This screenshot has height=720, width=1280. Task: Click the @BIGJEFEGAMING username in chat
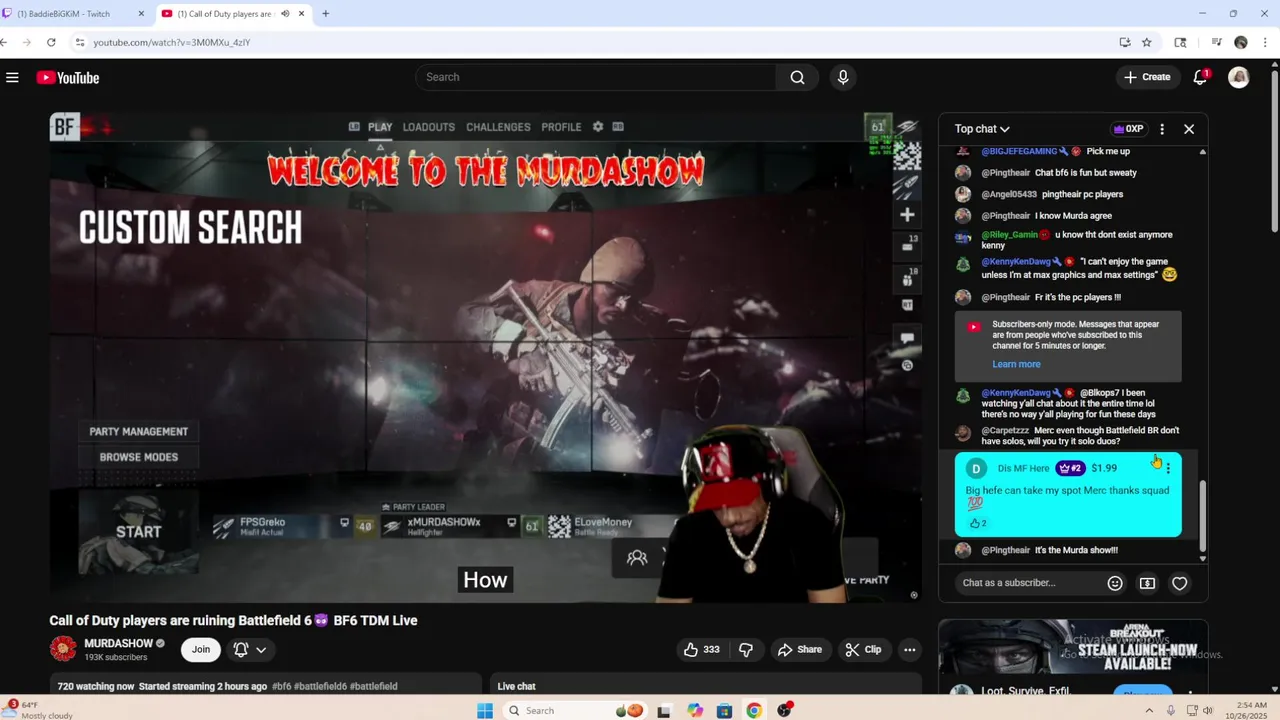click(1019, 151)
